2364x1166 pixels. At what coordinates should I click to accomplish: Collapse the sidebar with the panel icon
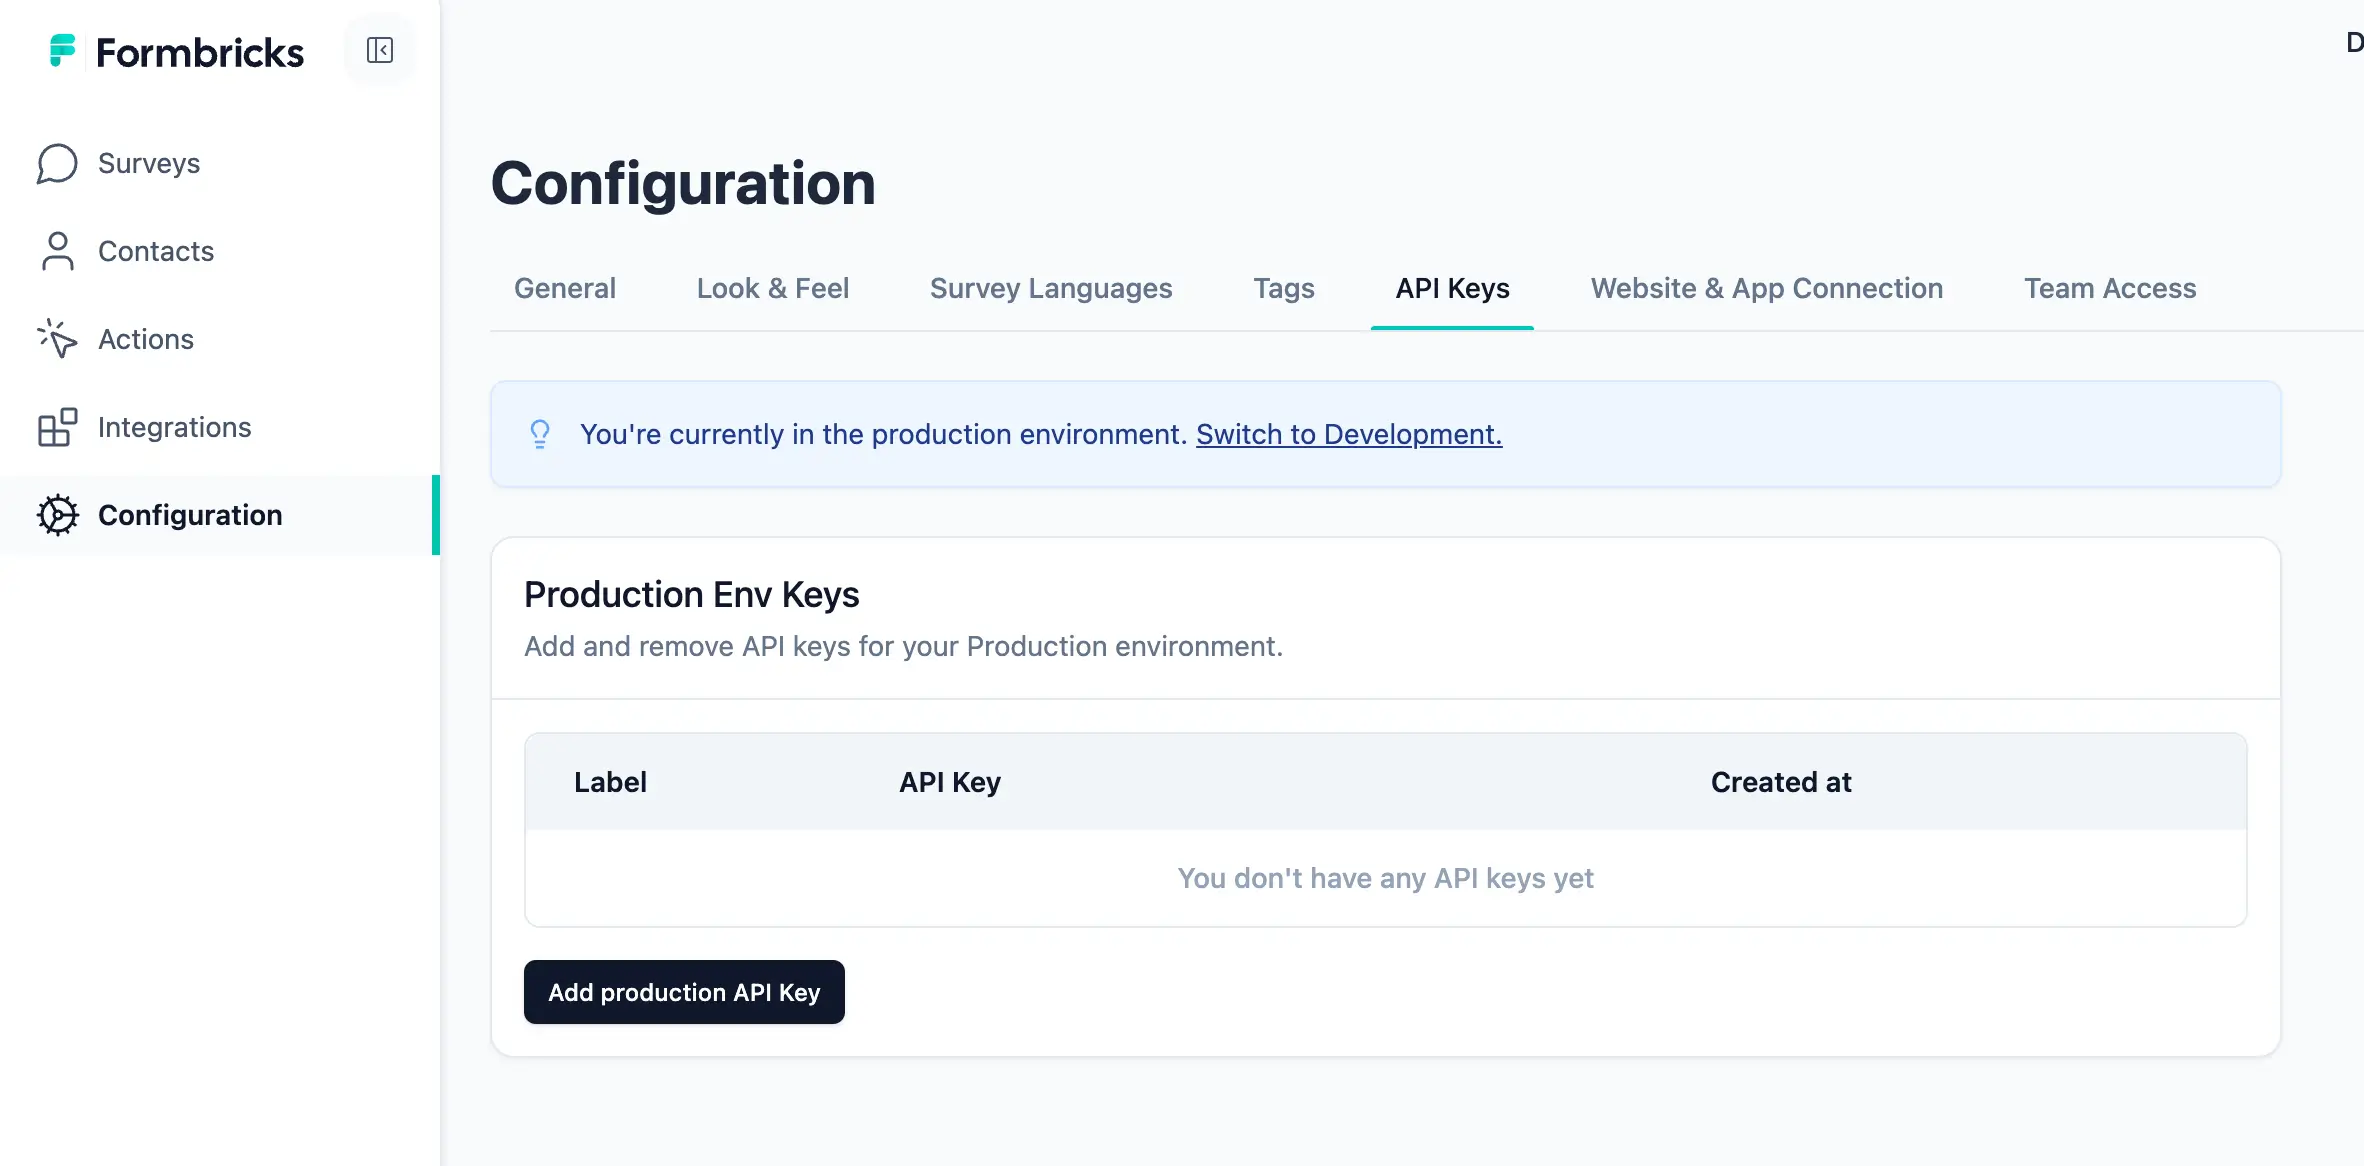coord(379,50)
